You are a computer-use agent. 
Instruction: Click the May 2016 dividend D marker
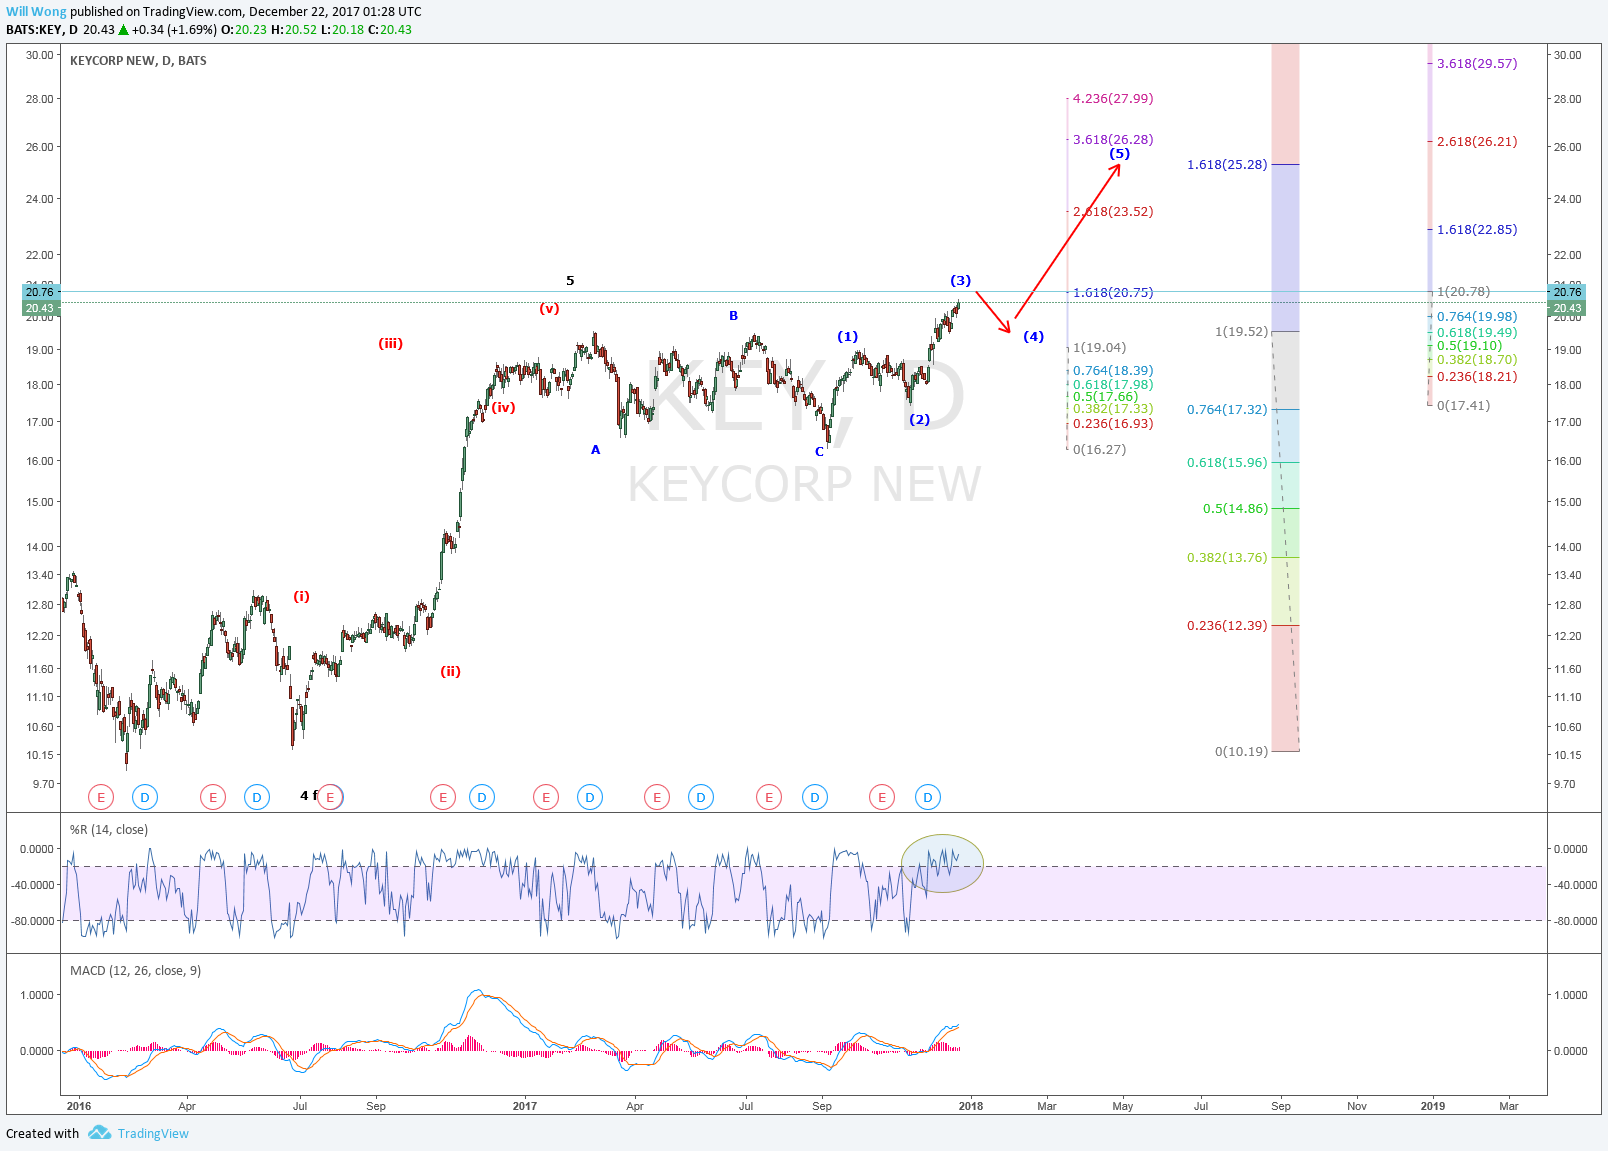[257, 797]
